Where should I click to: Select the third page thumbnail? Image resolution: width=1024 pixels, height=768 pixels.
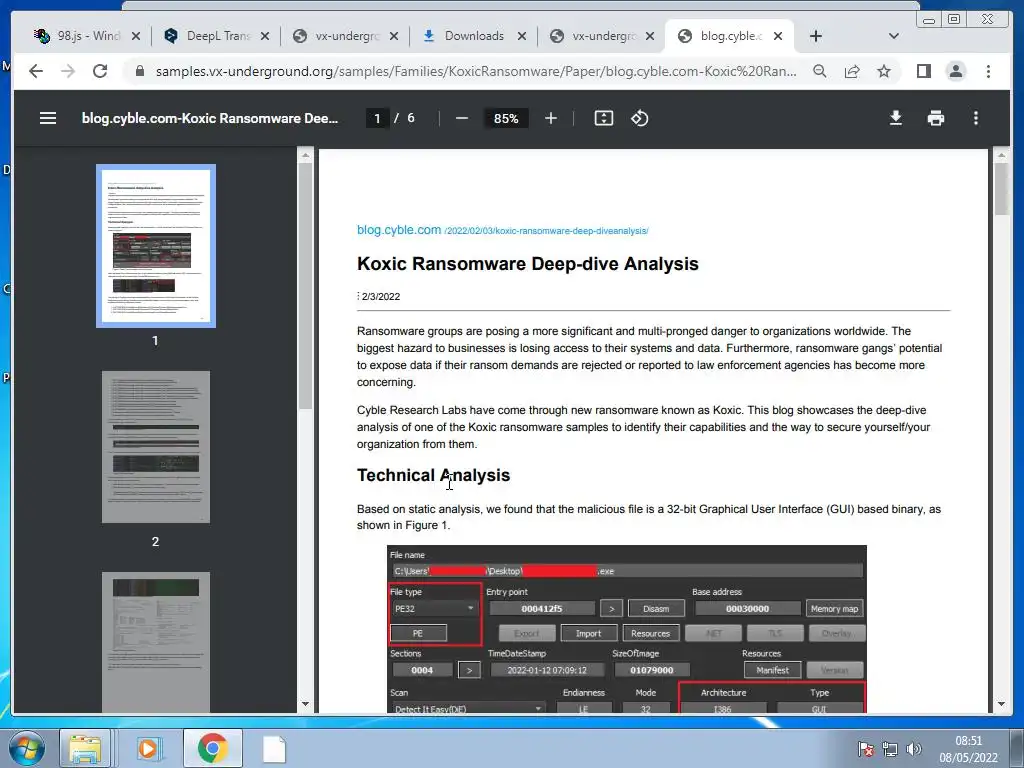tap(155, 642)
